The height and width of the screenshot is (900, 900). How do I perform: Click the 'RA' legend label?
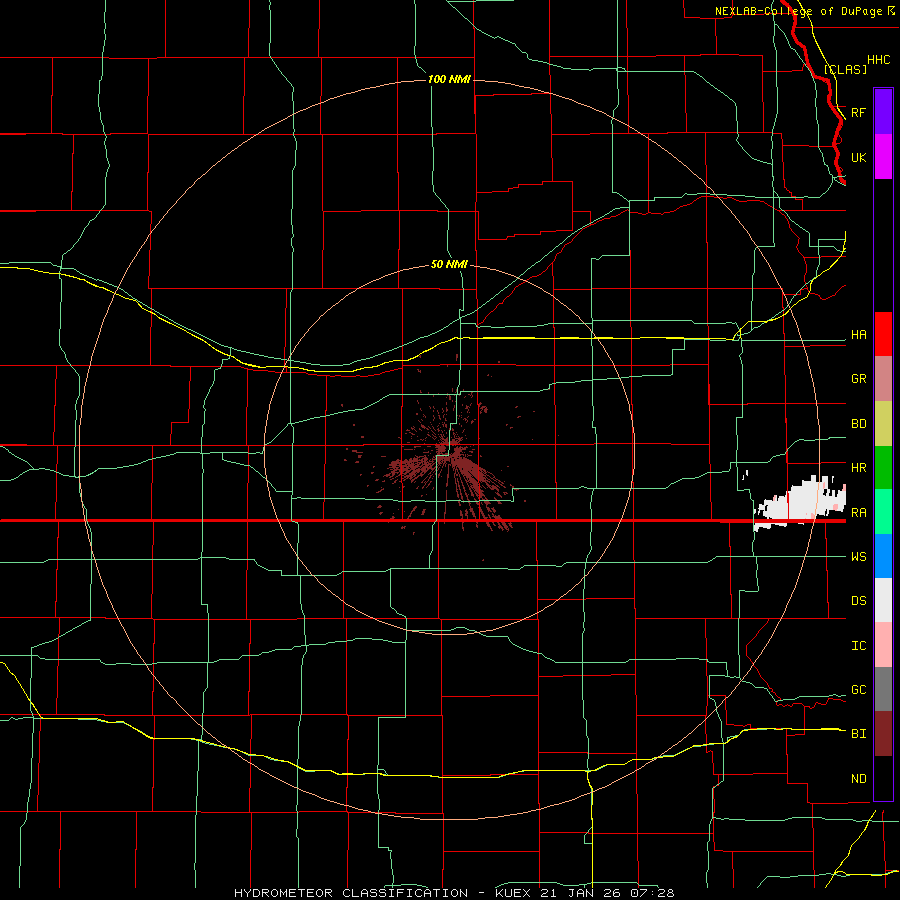click(858, 513)
